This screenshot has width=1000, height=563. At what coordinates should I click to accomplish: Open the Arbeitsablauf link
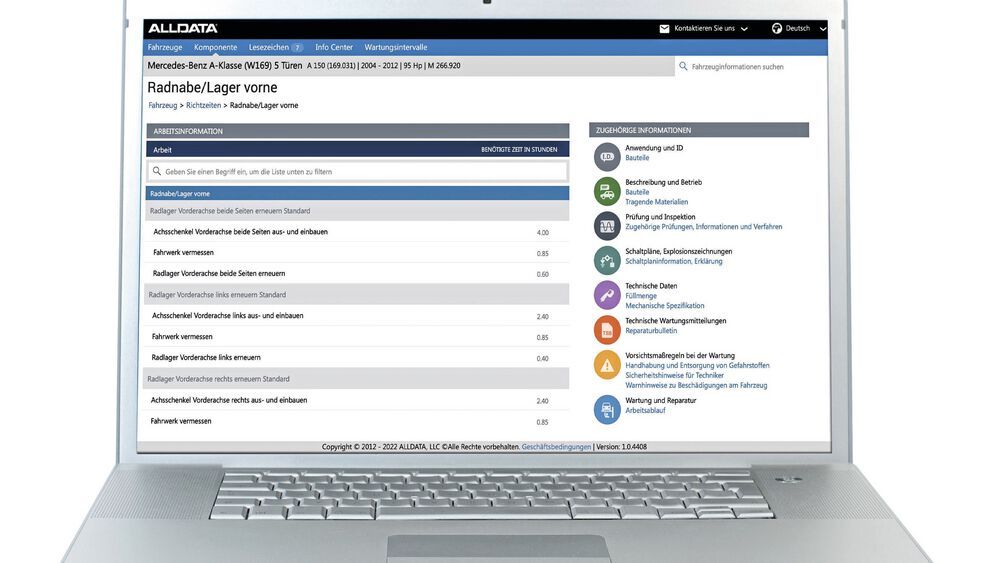645,411
